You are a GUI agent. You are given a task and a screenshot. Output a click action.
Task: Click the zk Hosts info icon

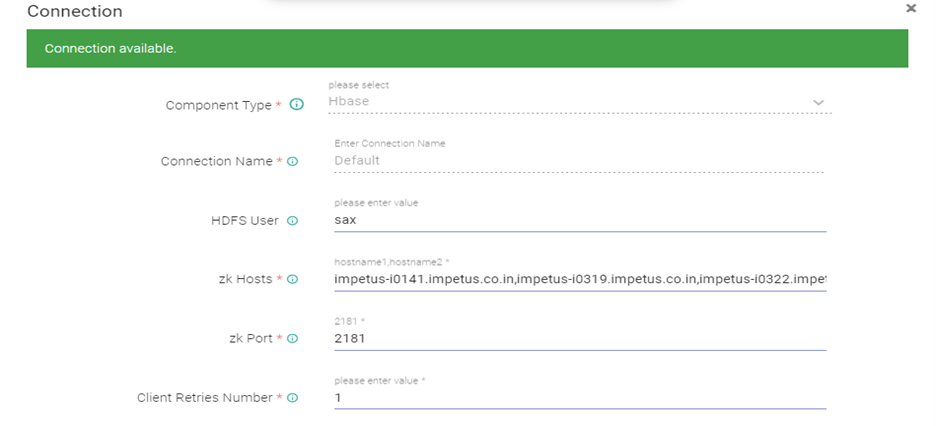pos(293,280)
